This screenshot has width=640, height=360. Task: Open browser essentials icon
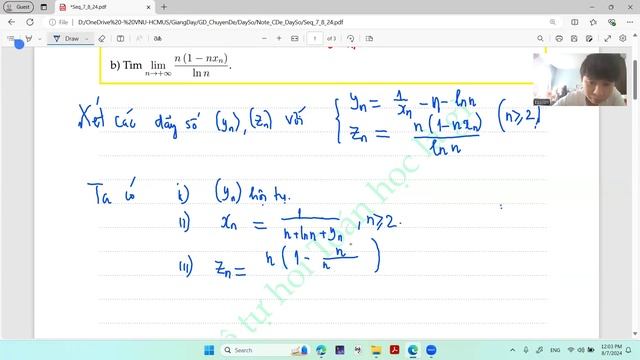pyautogui.click(x=611, y=22)
